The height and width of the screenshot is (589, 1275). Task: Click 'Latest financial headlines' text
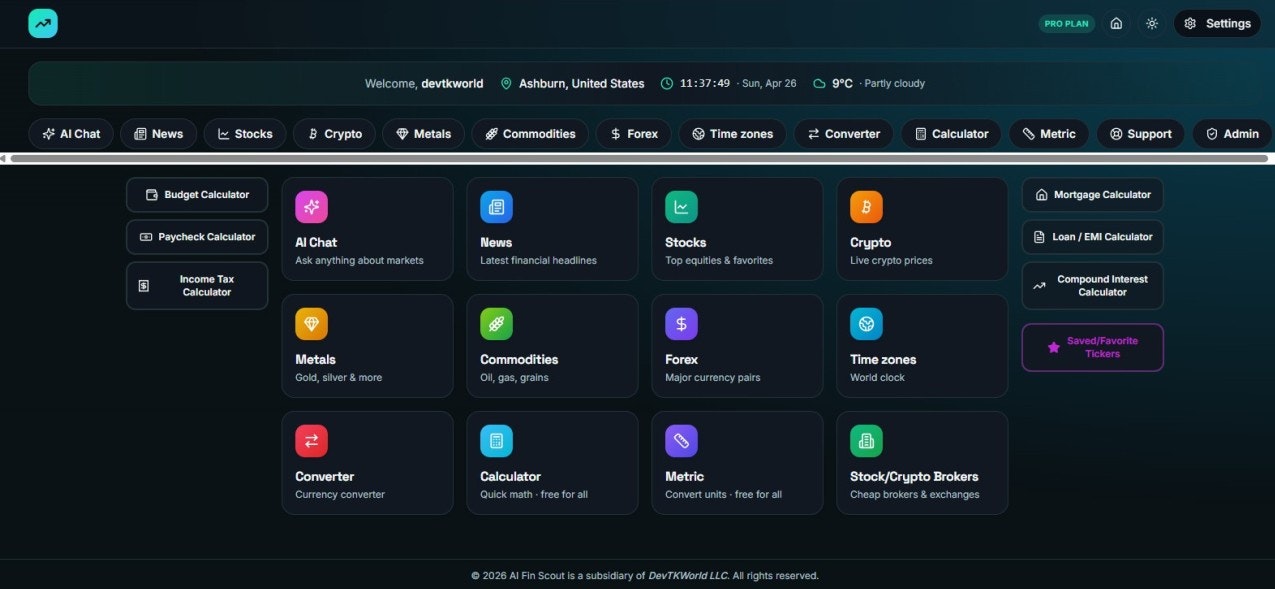[x=538, y=261]
